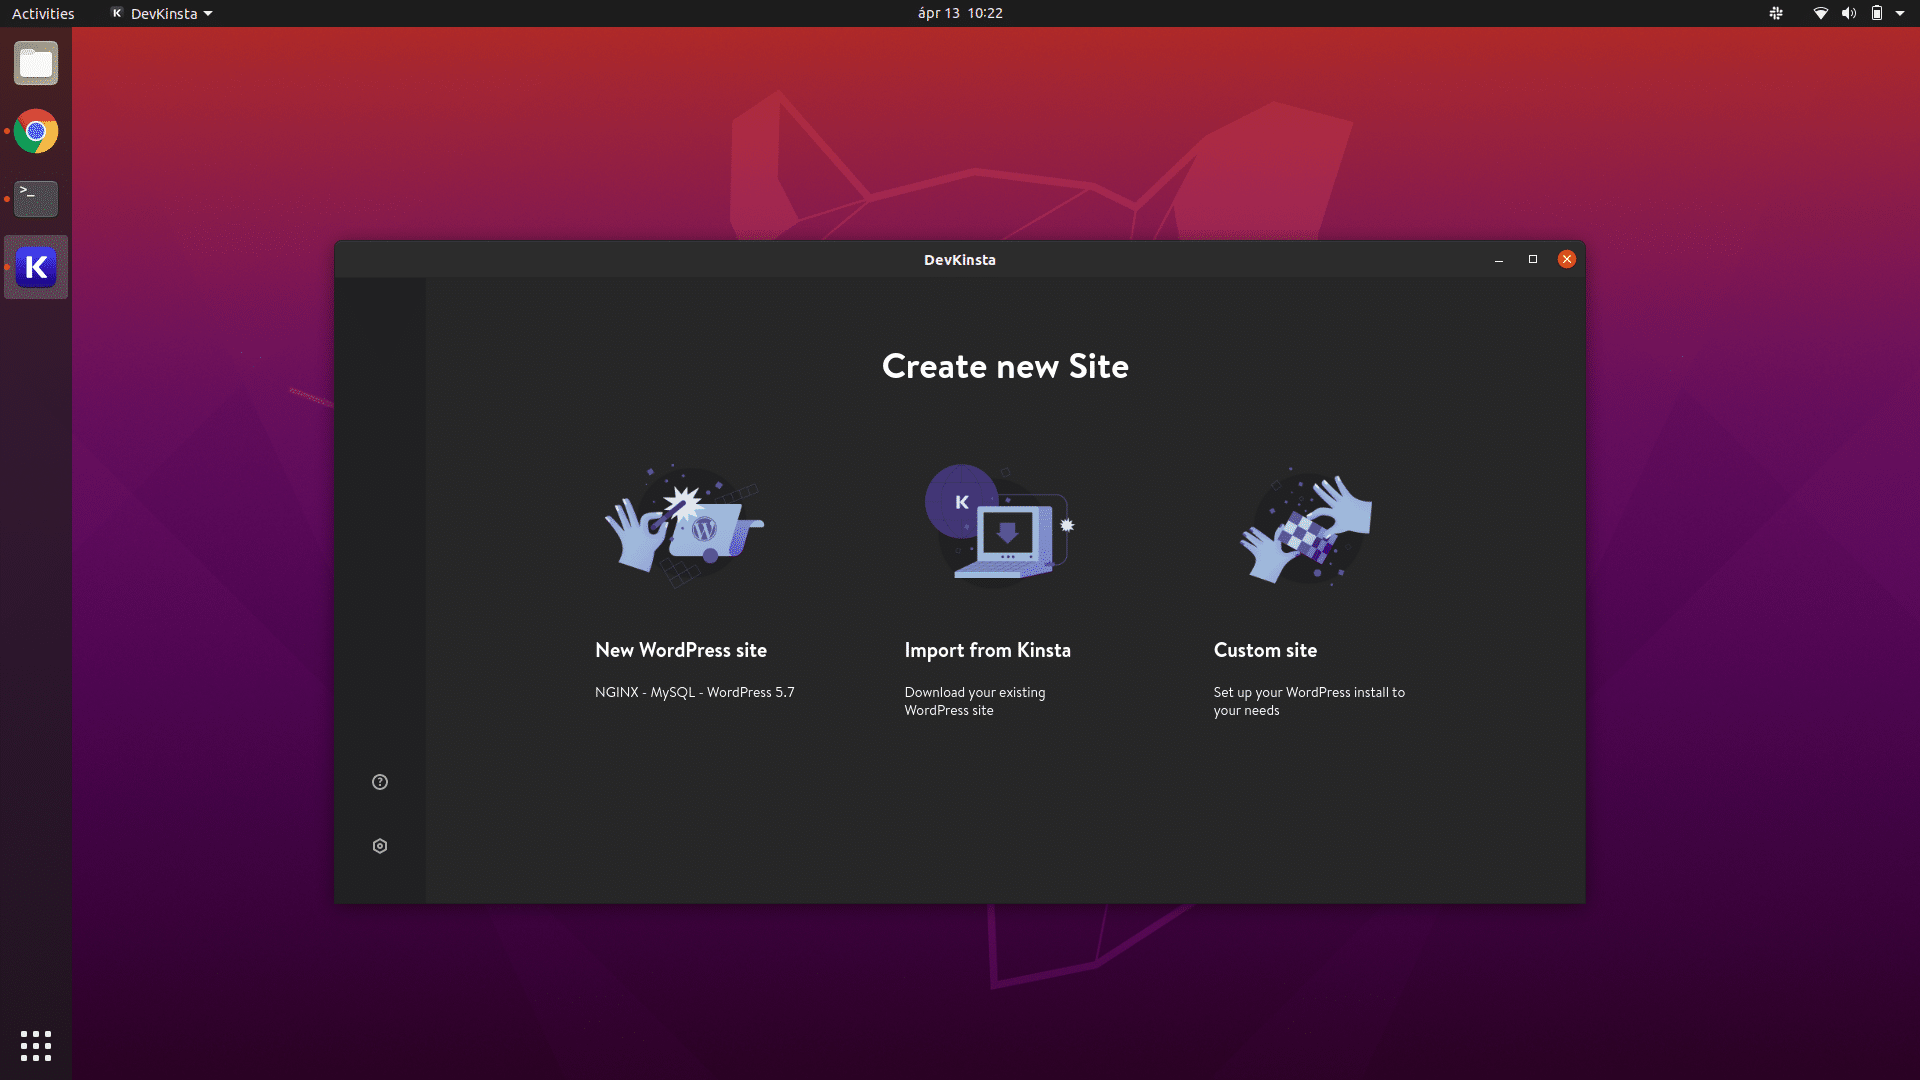Click the settings icon below info

[380, 845]
